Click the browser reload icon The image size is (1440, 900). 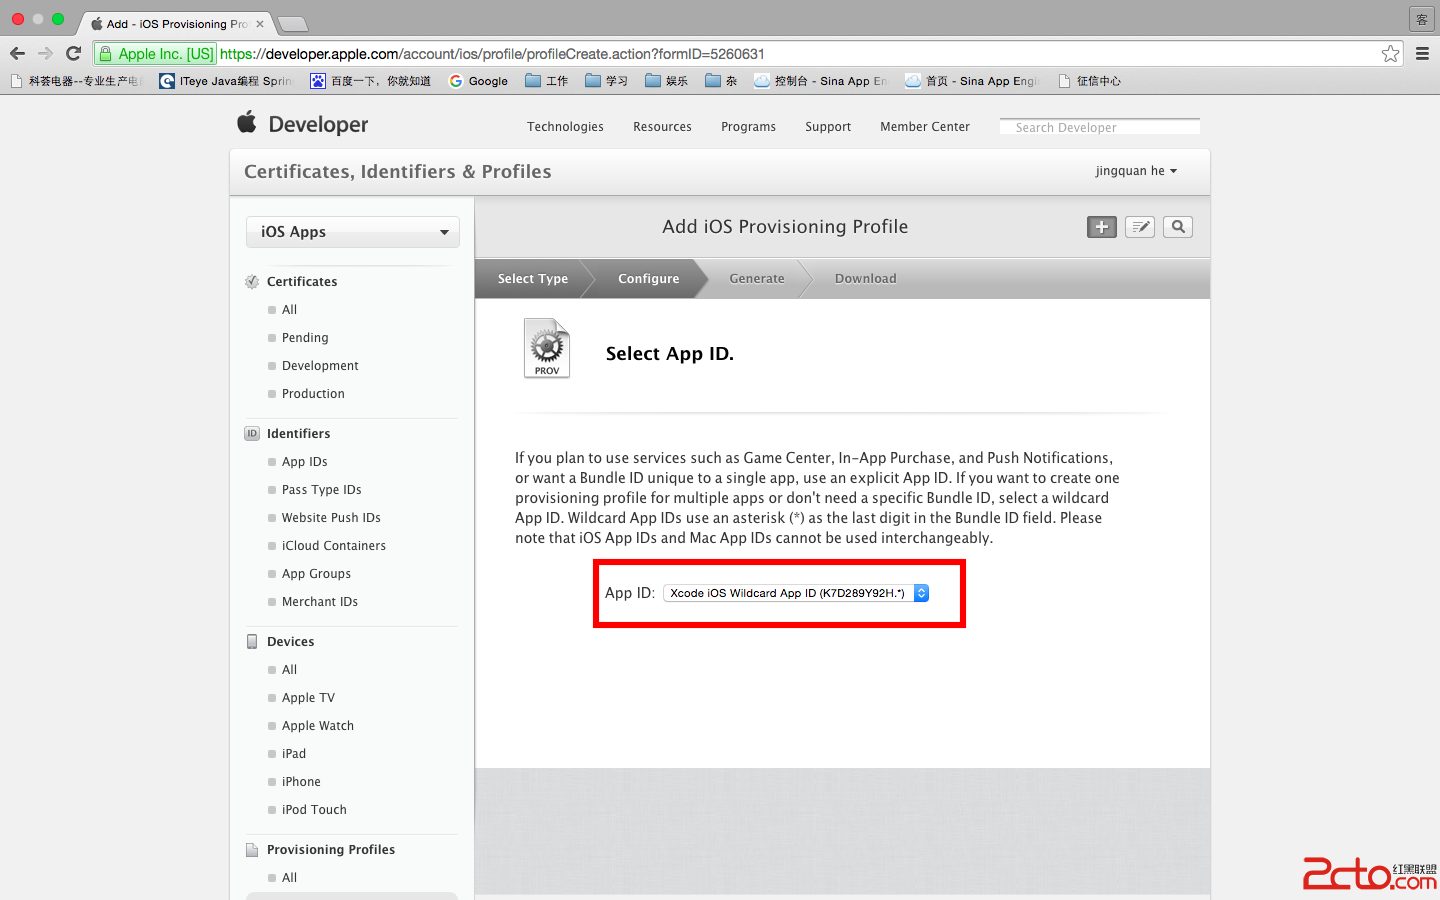pos(73,54)
